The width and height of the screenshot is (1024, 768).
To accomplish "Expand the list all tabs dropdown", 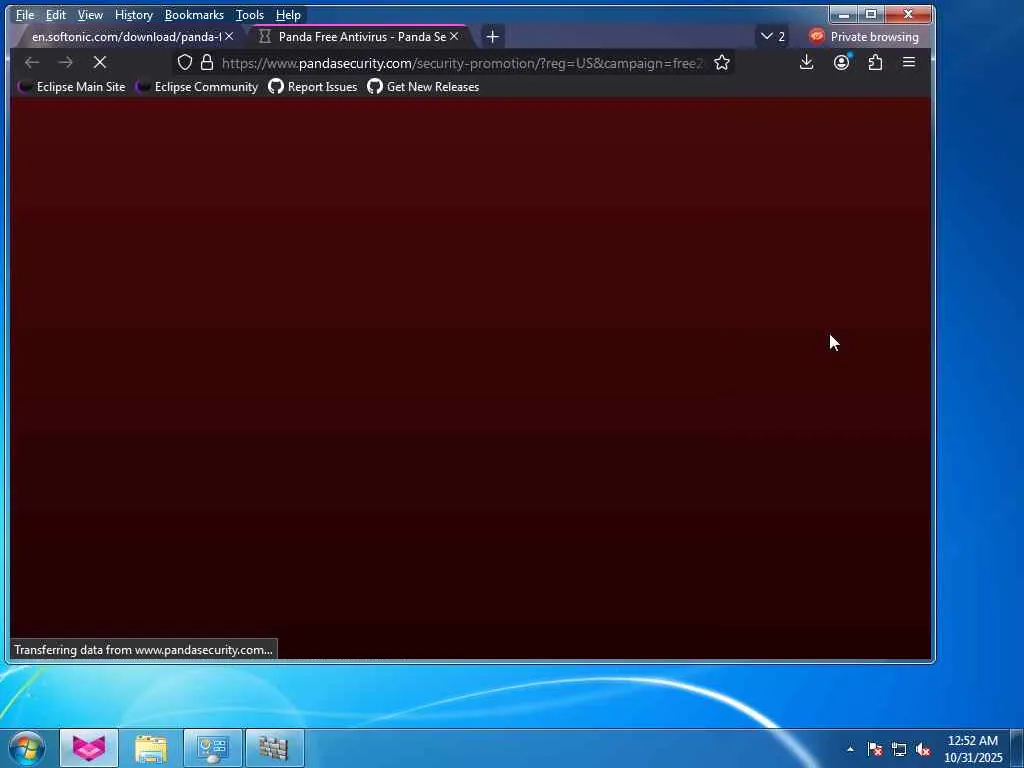I will 773,37.
